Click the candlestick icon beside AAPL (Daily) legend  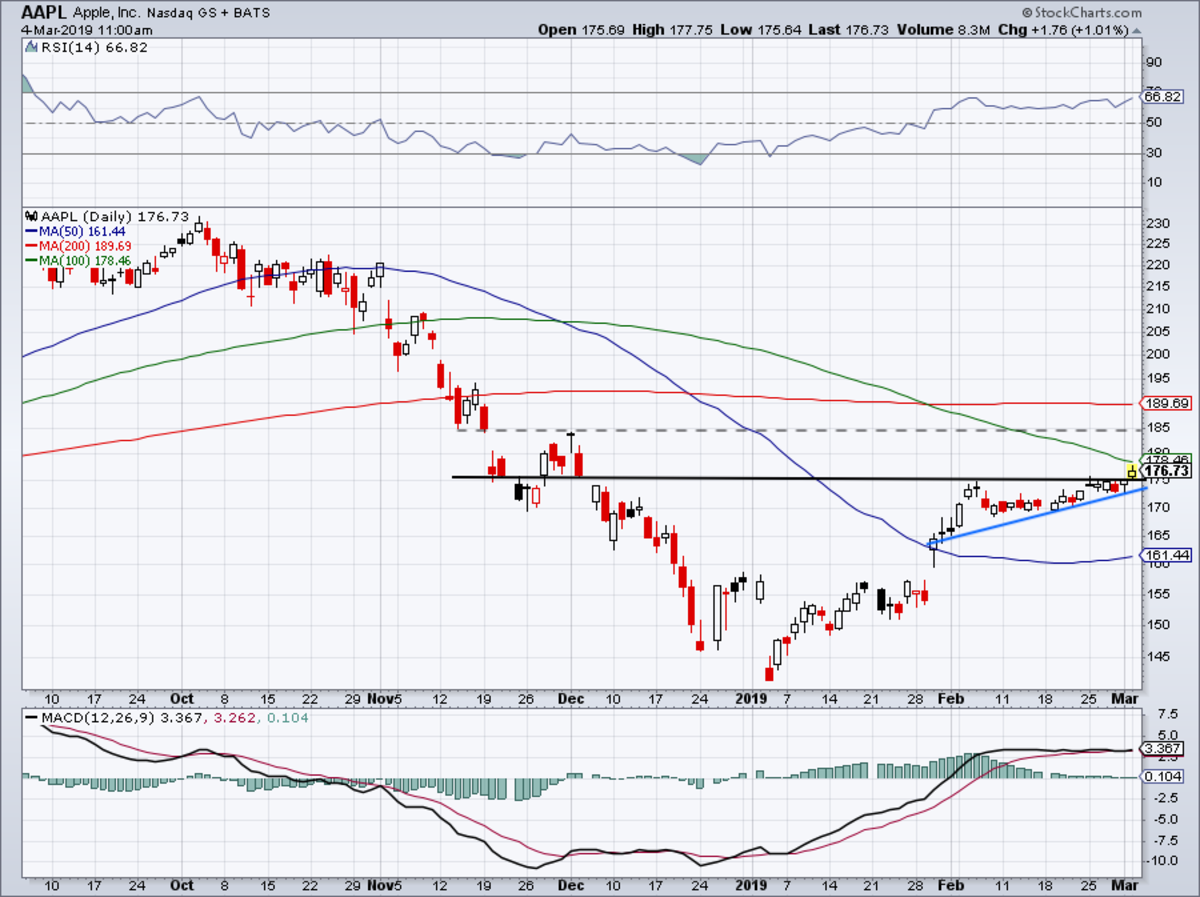[30, 215]
